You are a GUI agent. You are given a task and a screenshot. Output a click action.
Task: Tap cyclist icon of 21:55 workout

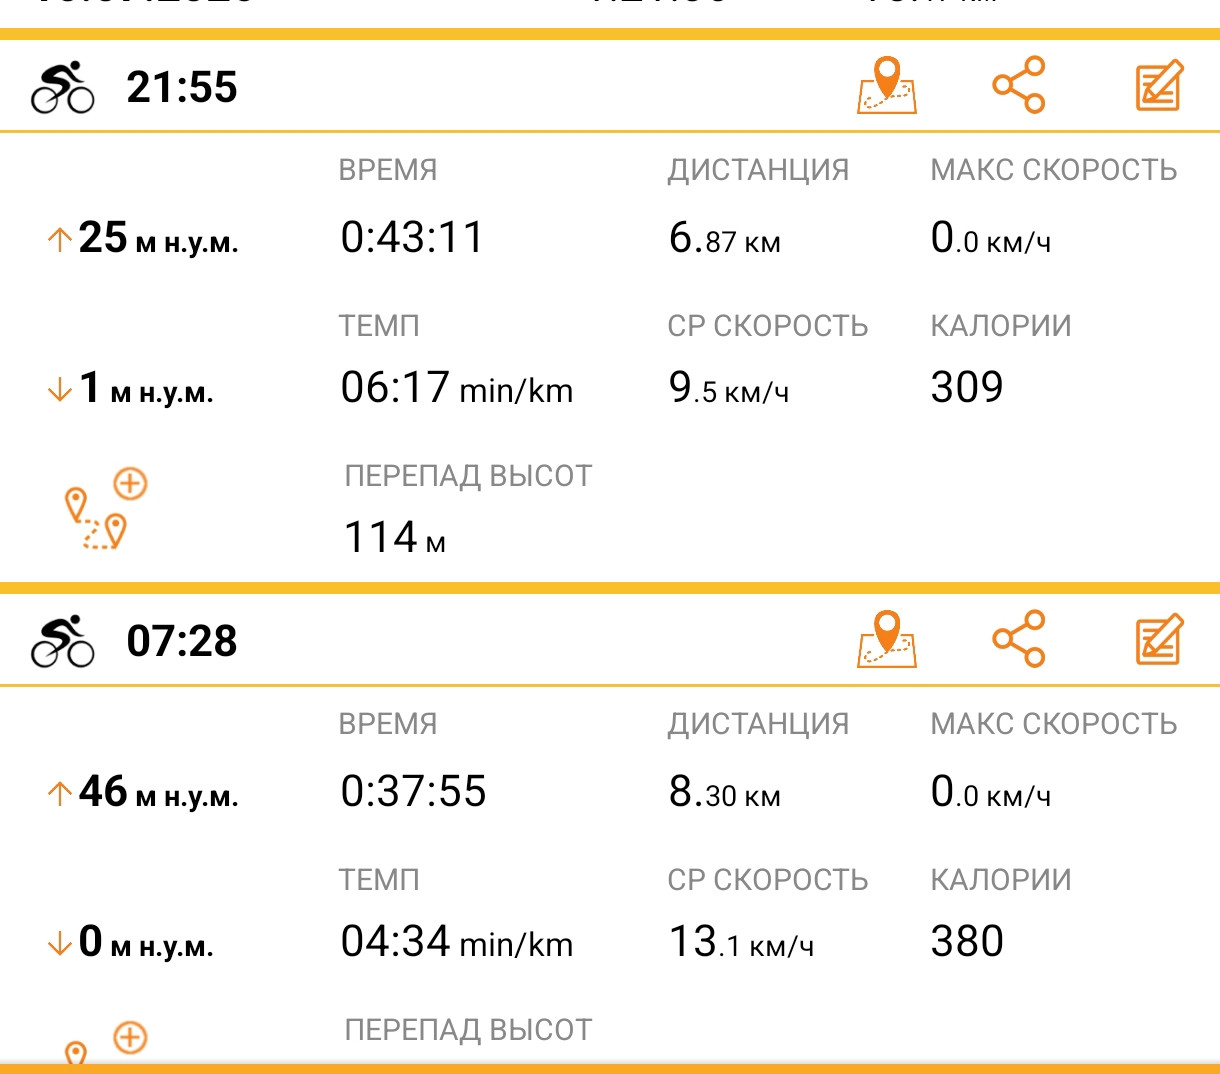coord(62,87)
